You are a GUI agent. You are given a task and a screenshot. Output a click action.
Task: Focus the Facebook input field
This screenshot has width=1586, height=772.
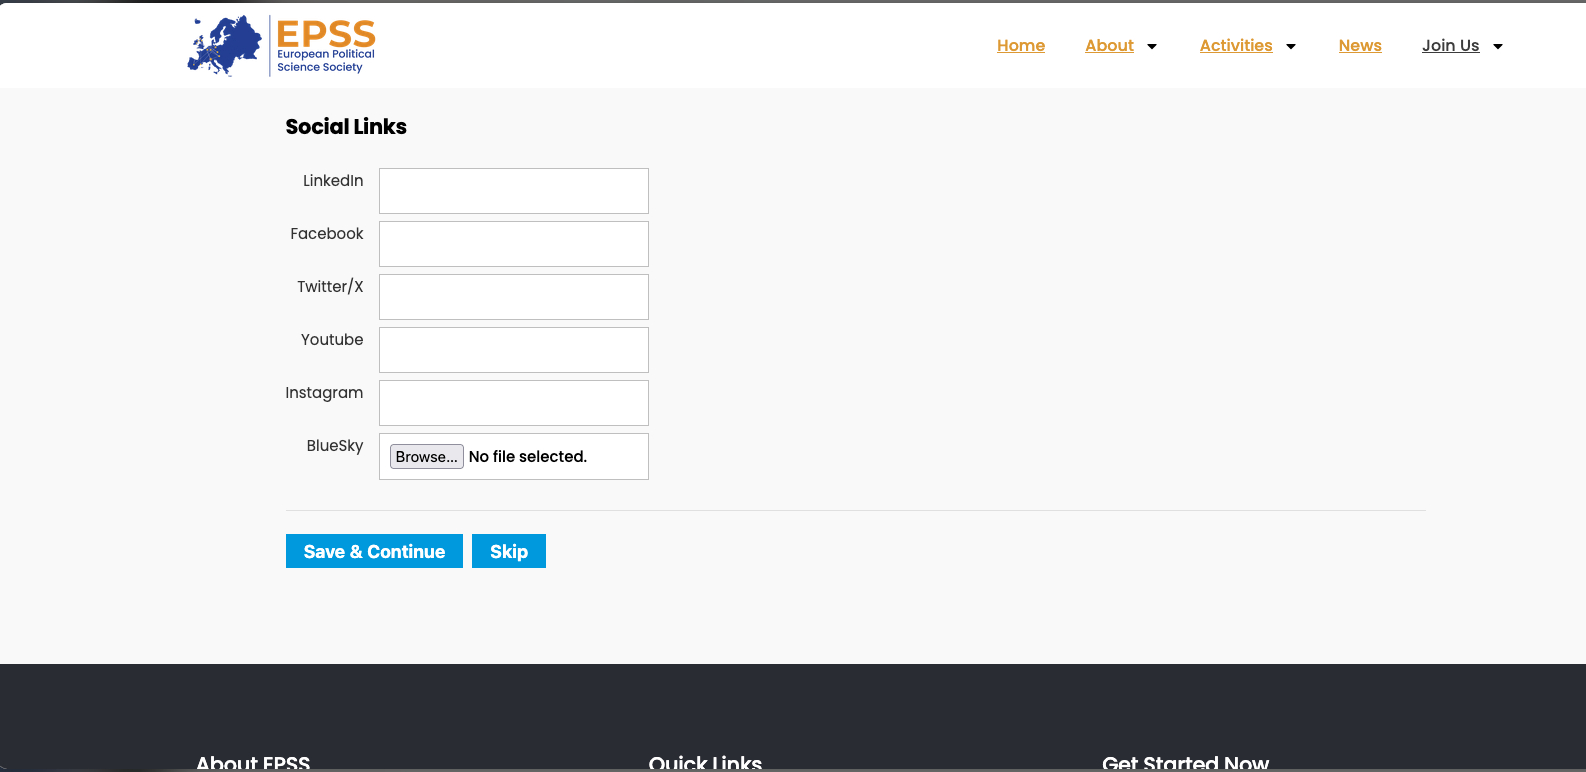pyautogui.click(x=513, y=244)
